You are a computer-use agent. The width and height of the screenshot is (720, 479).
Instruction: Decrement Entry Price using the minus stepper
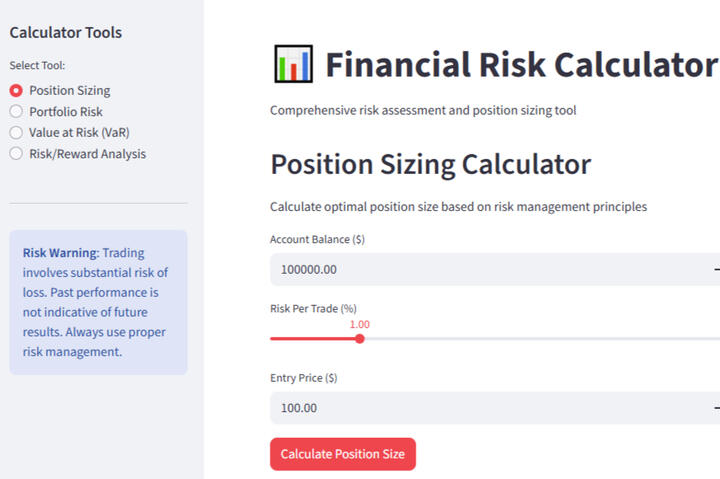pos(716,408)
